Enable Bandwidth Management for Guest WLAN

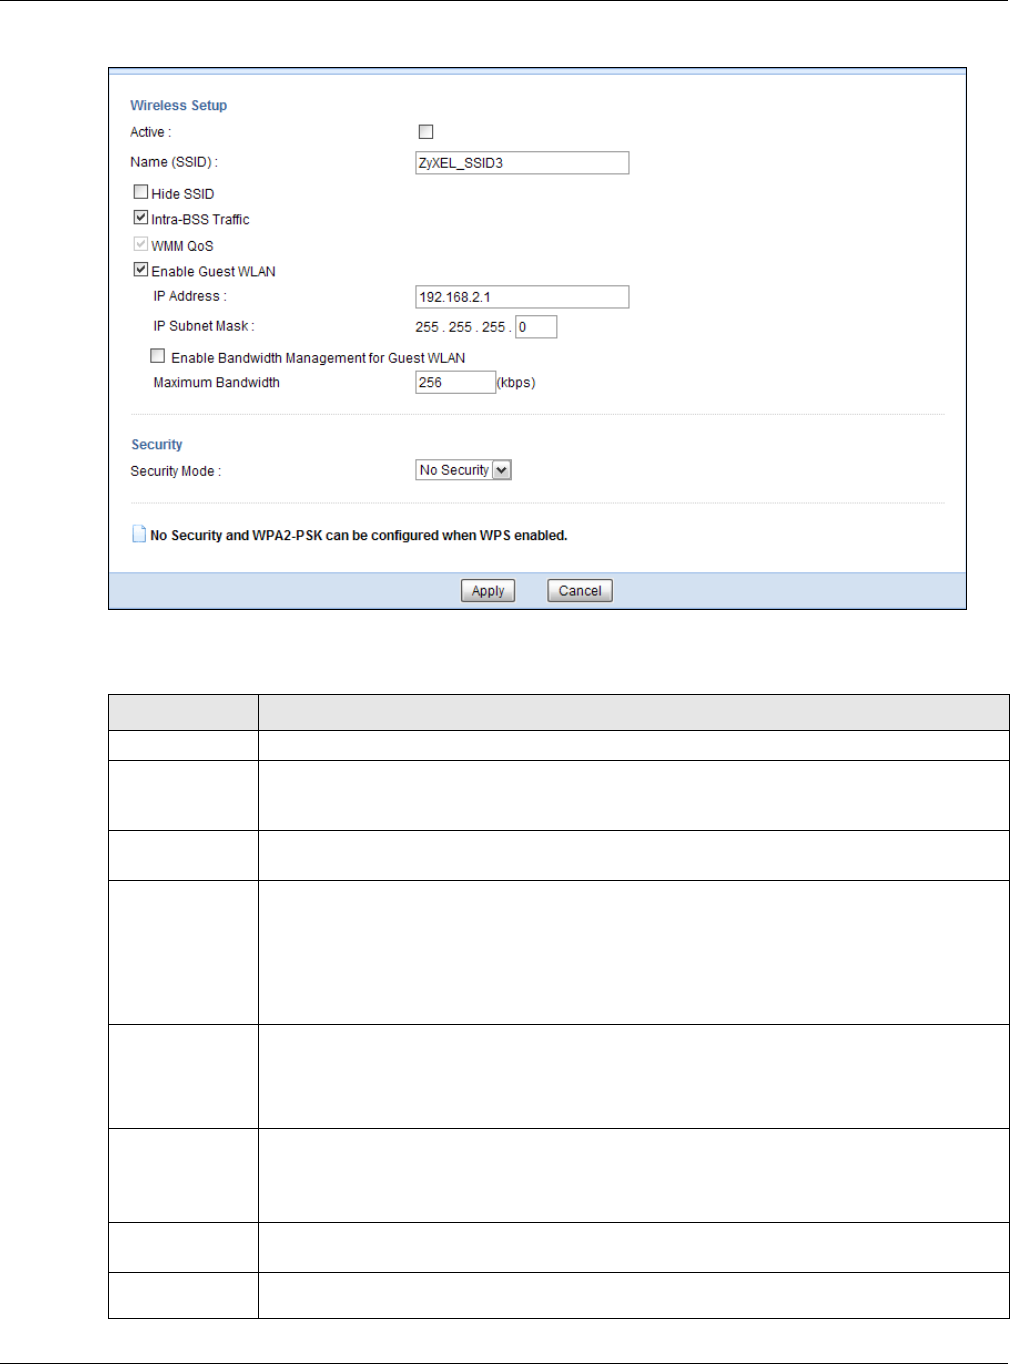[x=157, y=356]
